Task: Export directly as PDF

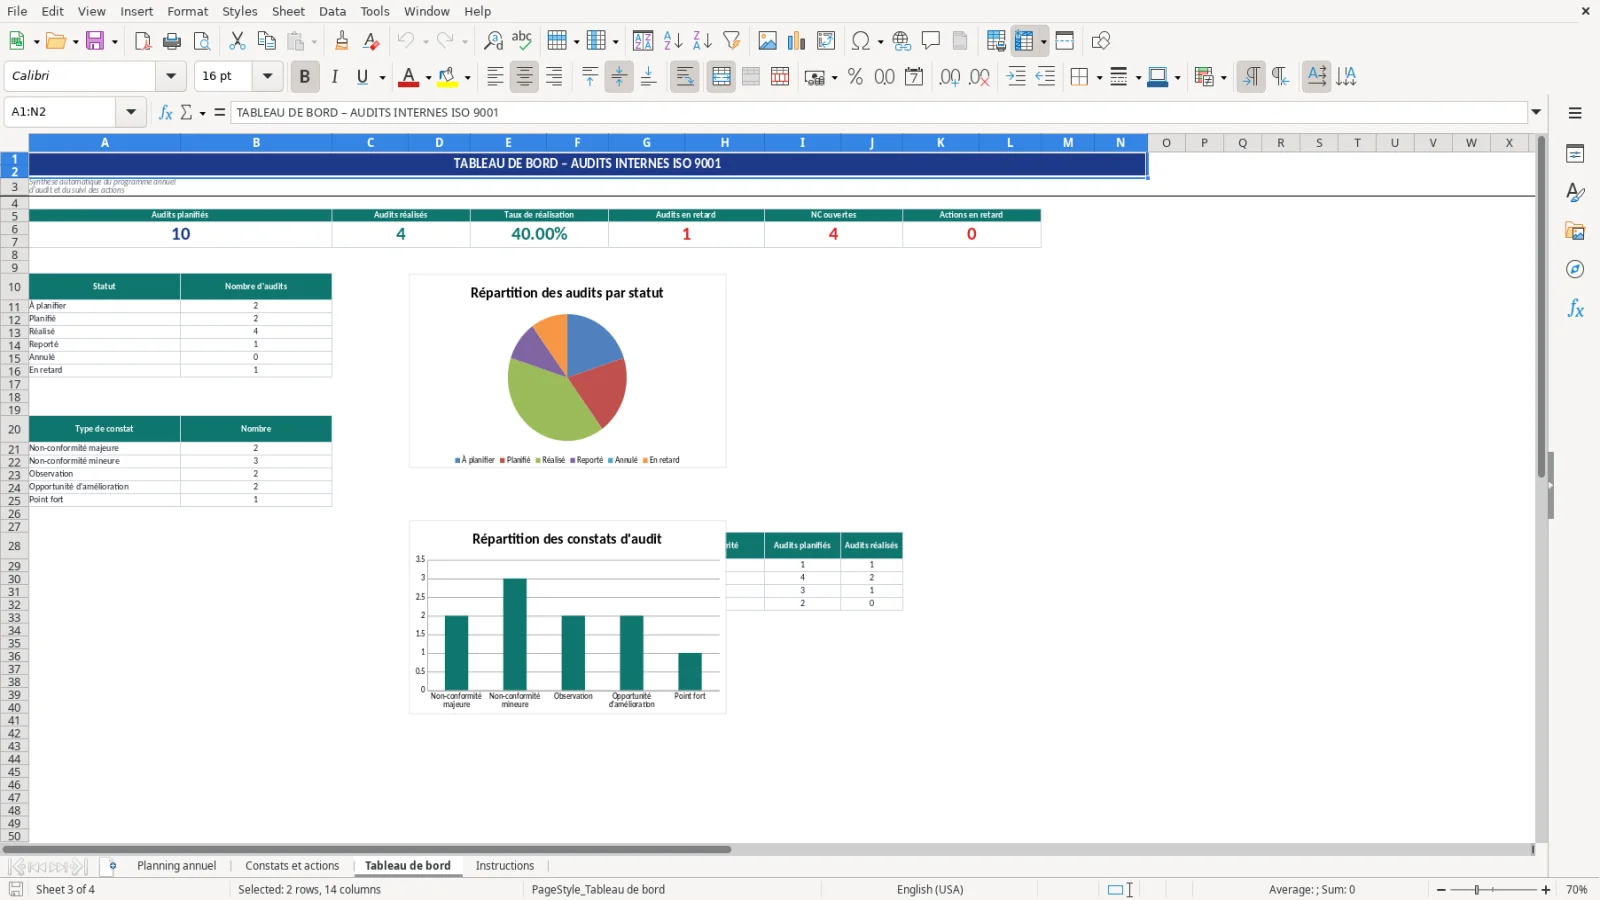Action: 143,41
